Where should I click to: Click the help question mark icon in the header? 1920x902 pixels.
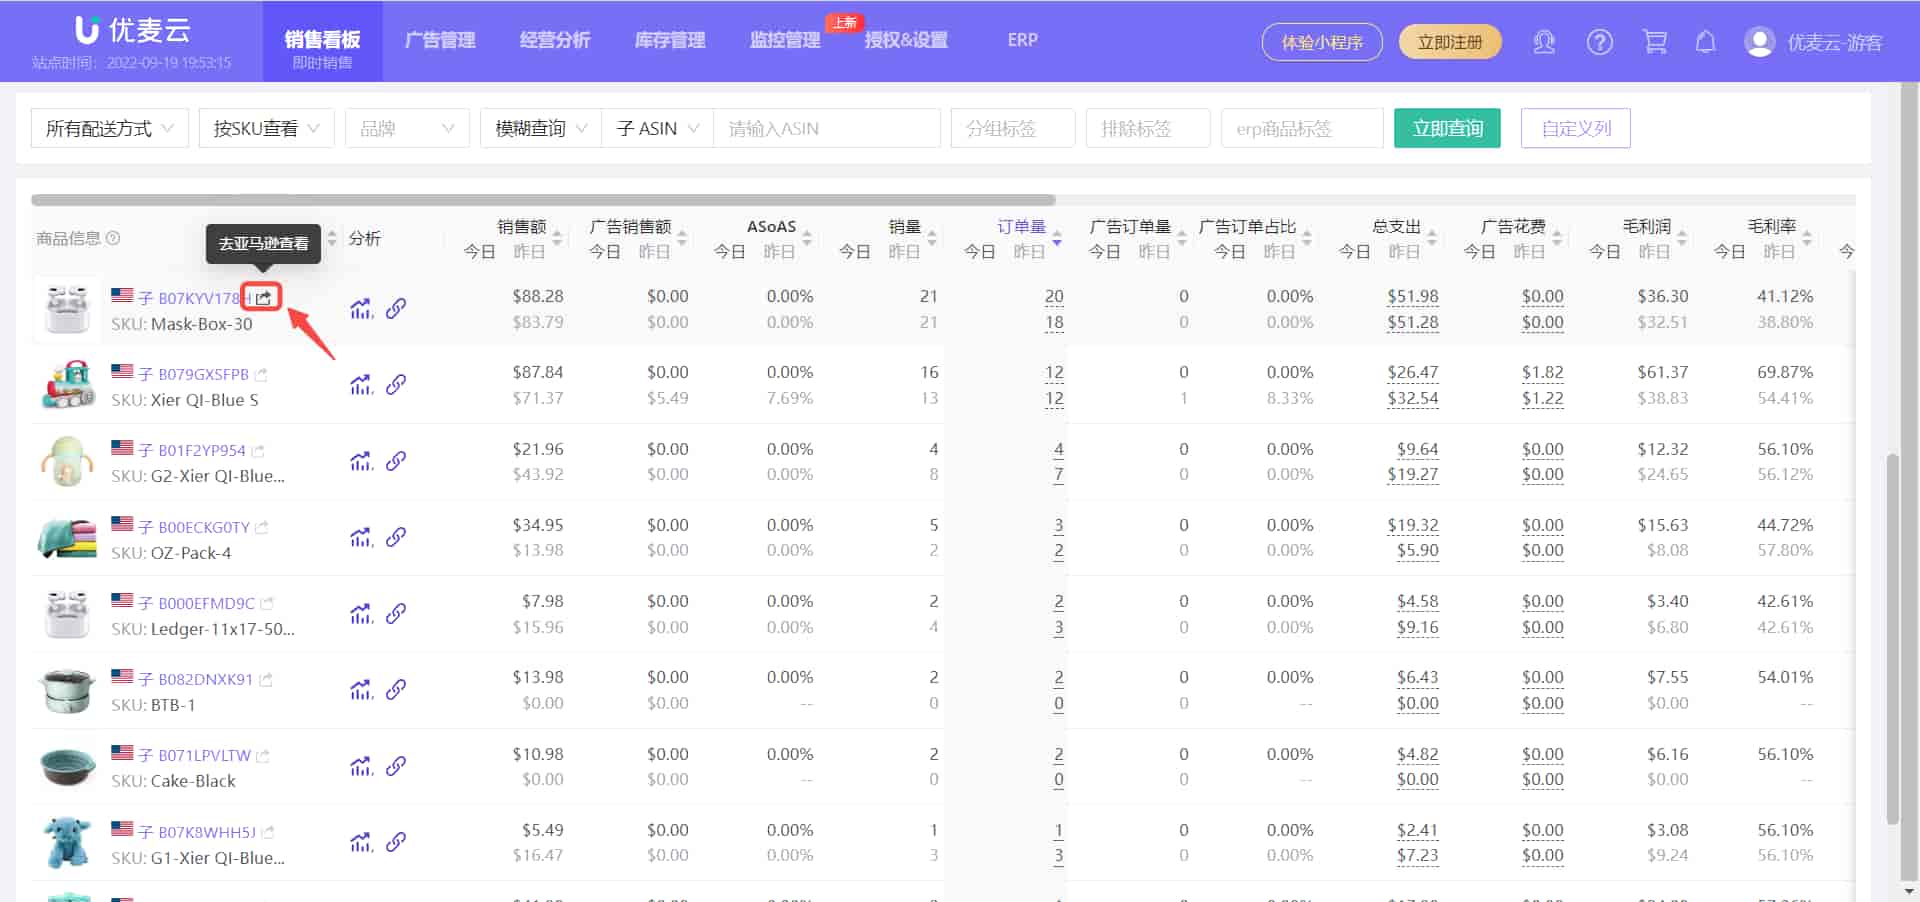point(1599,41)
